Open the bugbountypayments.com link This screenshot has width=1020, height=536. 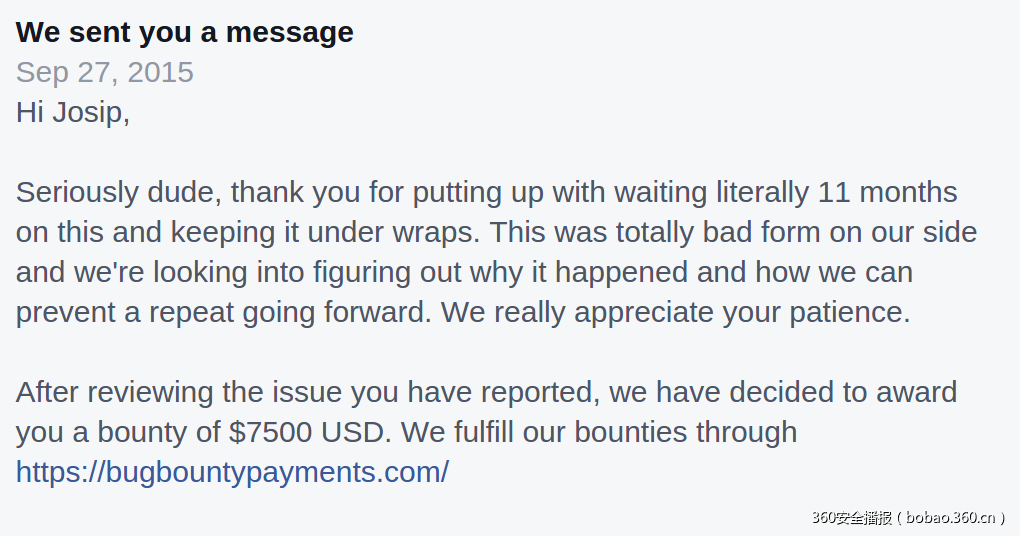pyautogui.click(x=232, y=472)
